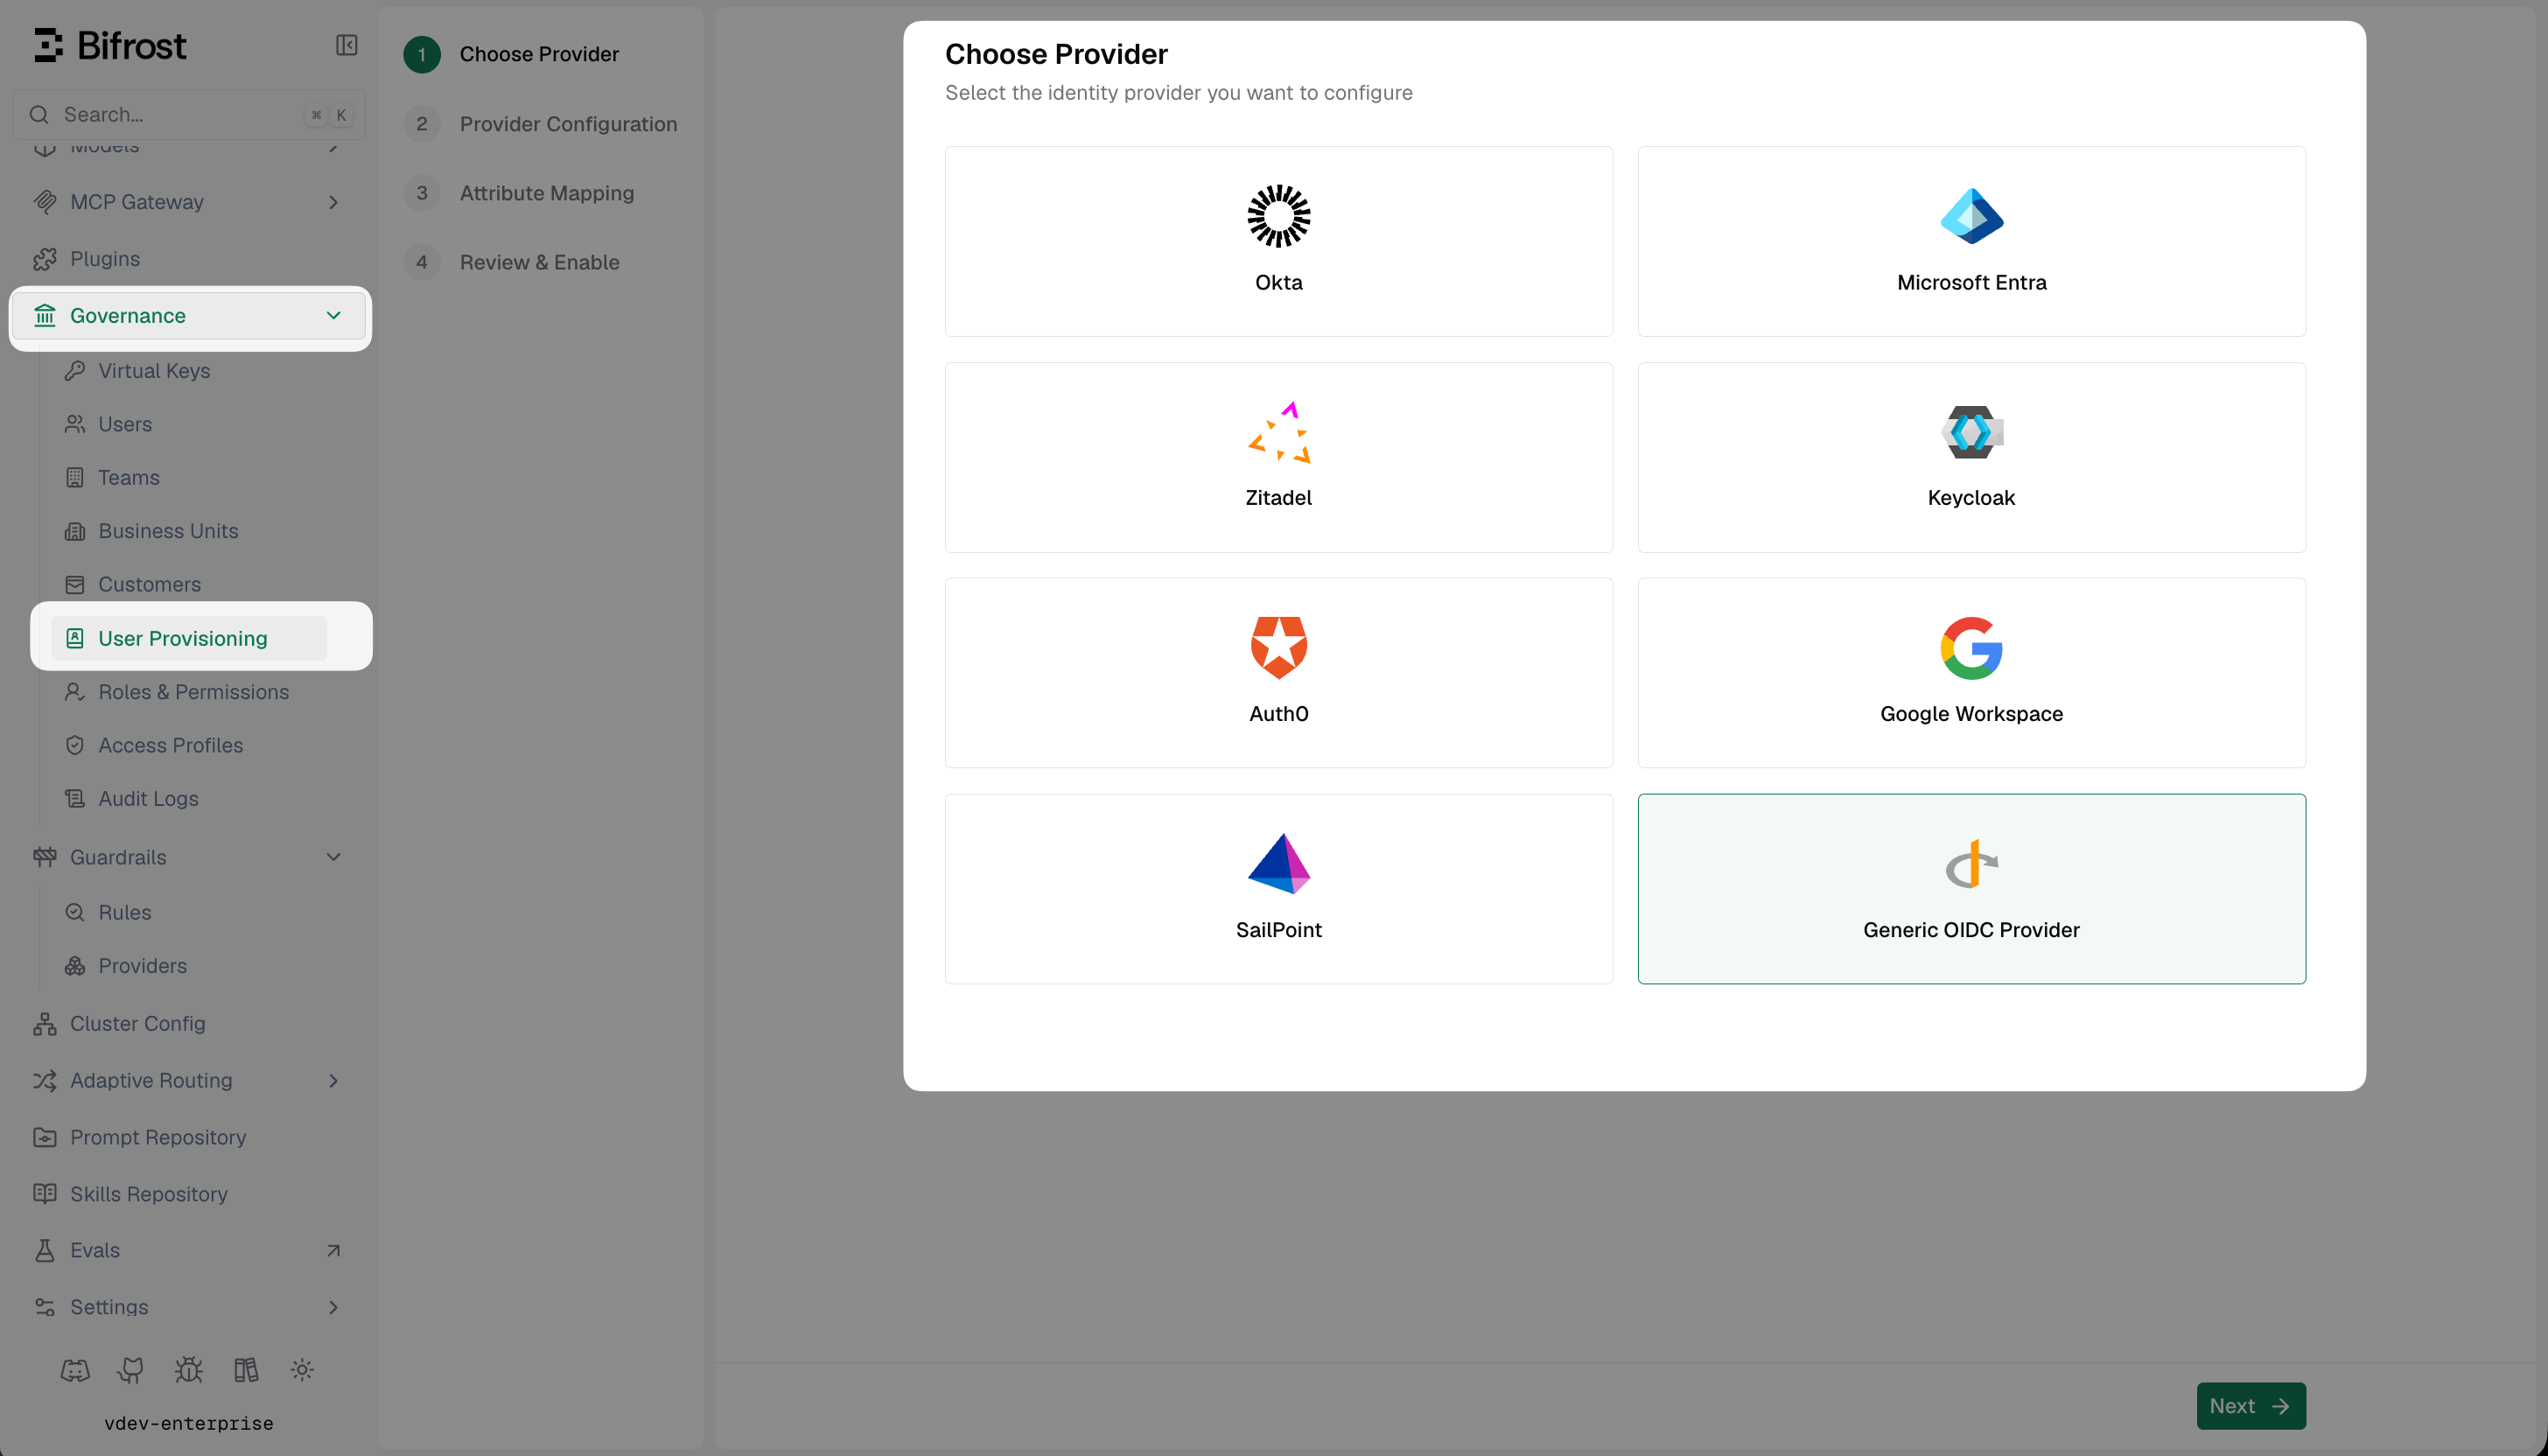Click the bug report icon

coord(188,1371)
